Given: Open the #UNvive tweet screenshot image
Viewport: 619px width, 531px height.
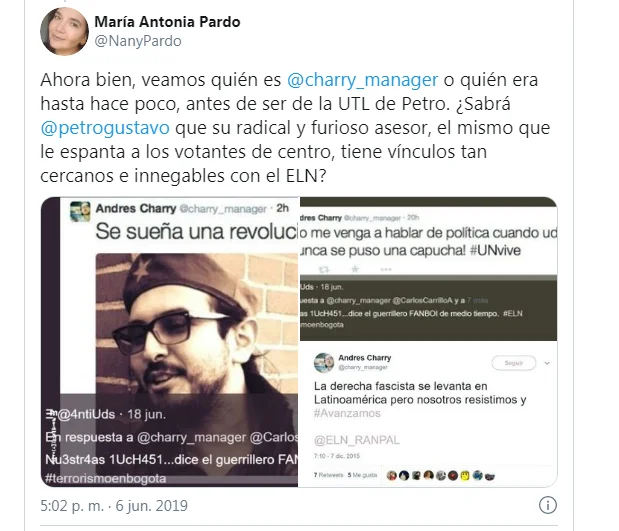Looking at the screenshot, I should point(428,268).
